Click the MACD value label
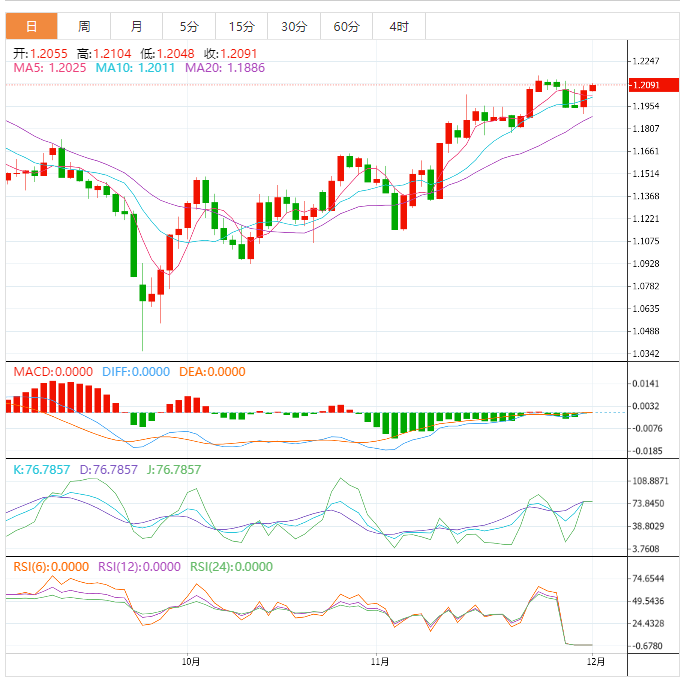 pos(54,372)
